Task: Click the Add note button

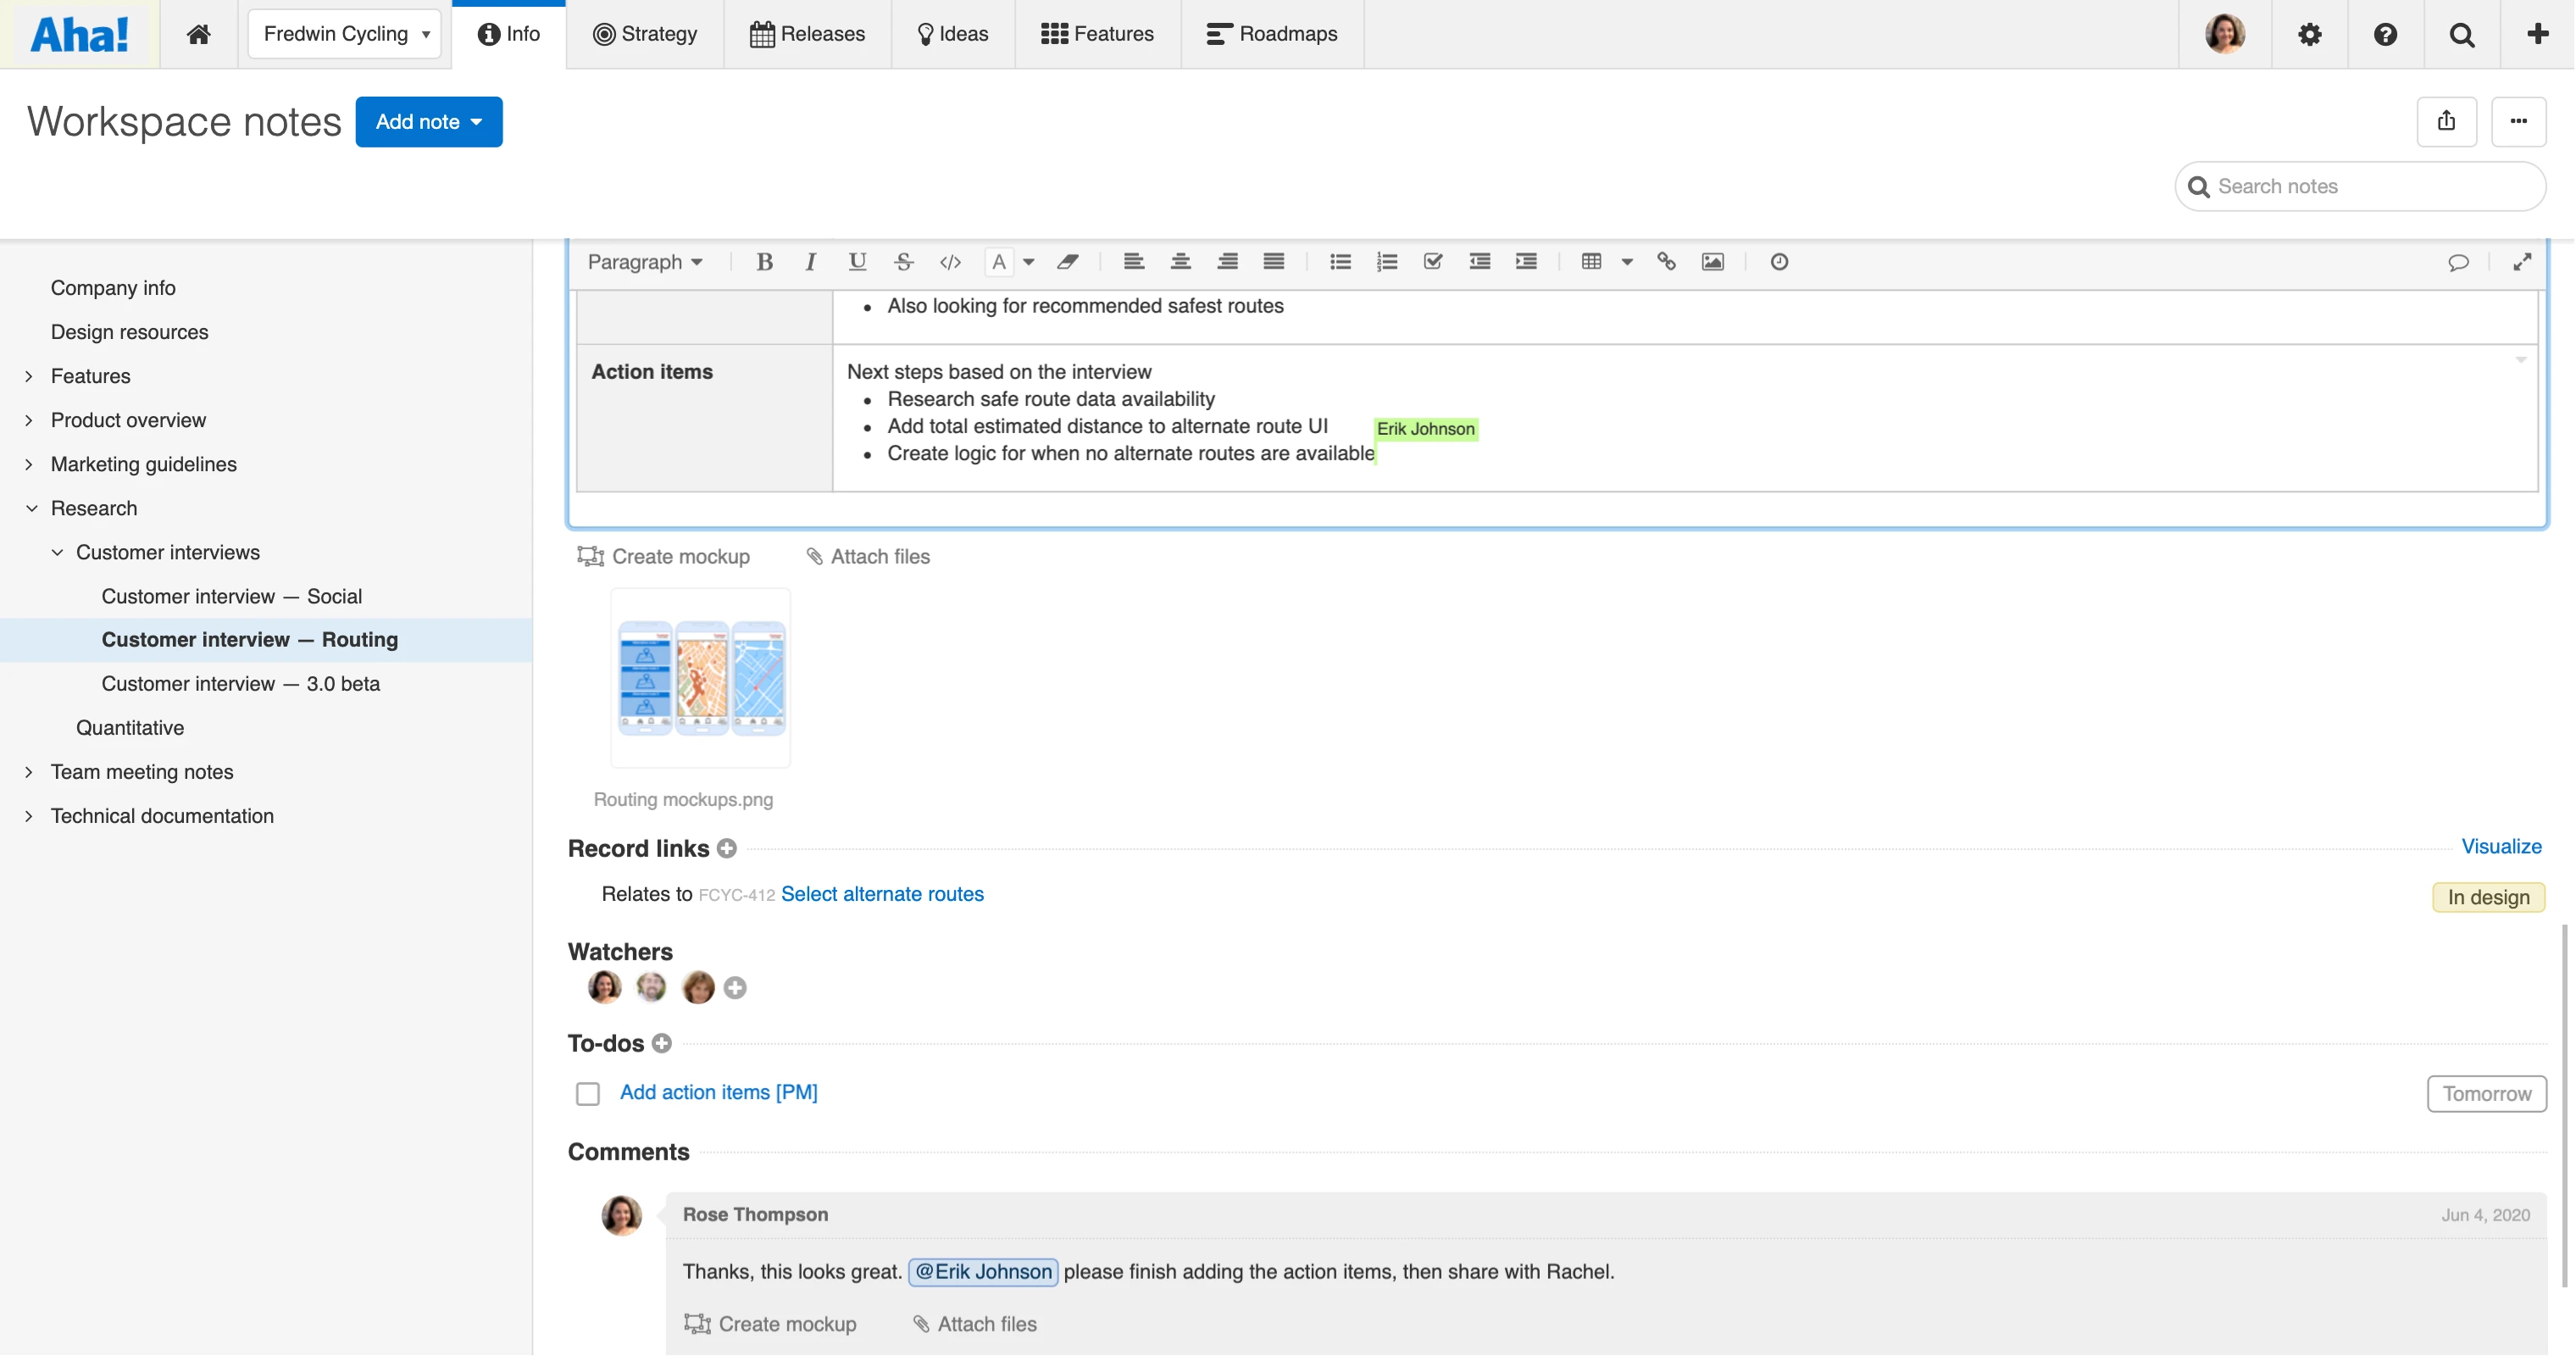Action: coord(429,122)
